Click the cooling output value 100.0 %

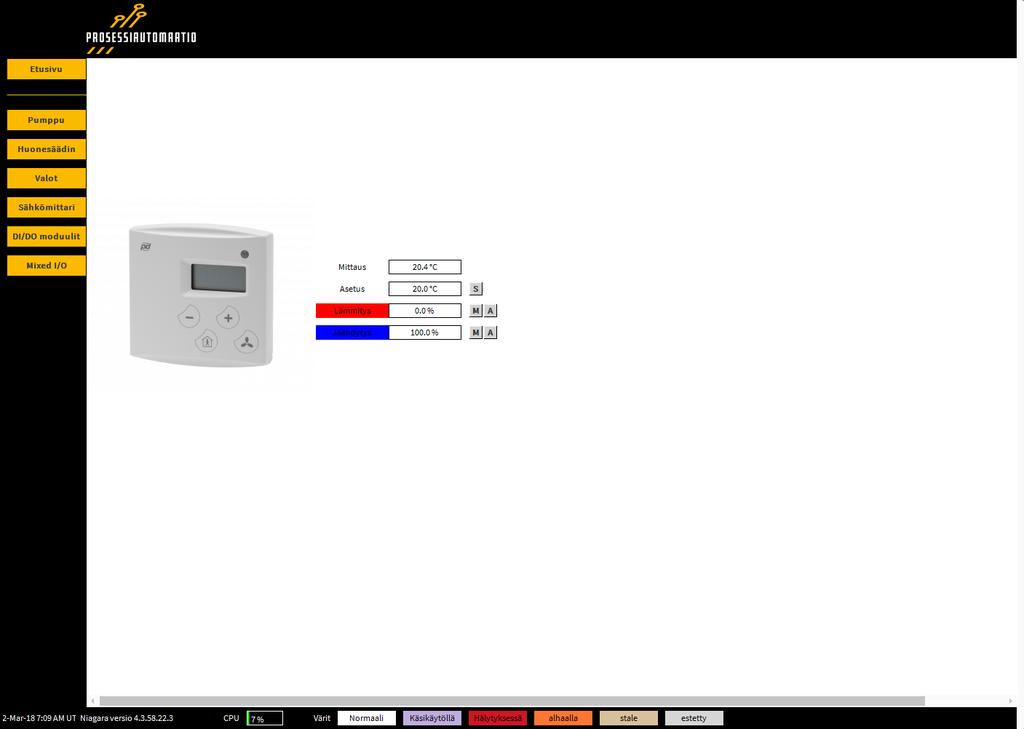click(425, 332)
